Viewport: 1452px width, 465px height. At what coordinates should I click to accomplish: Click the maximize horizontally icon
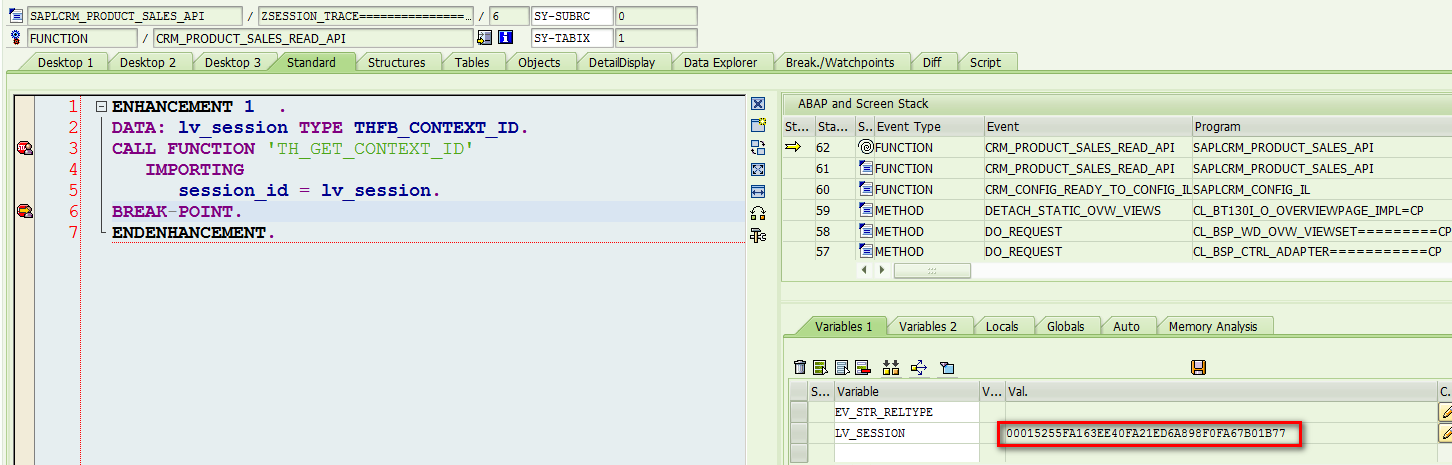758,191
